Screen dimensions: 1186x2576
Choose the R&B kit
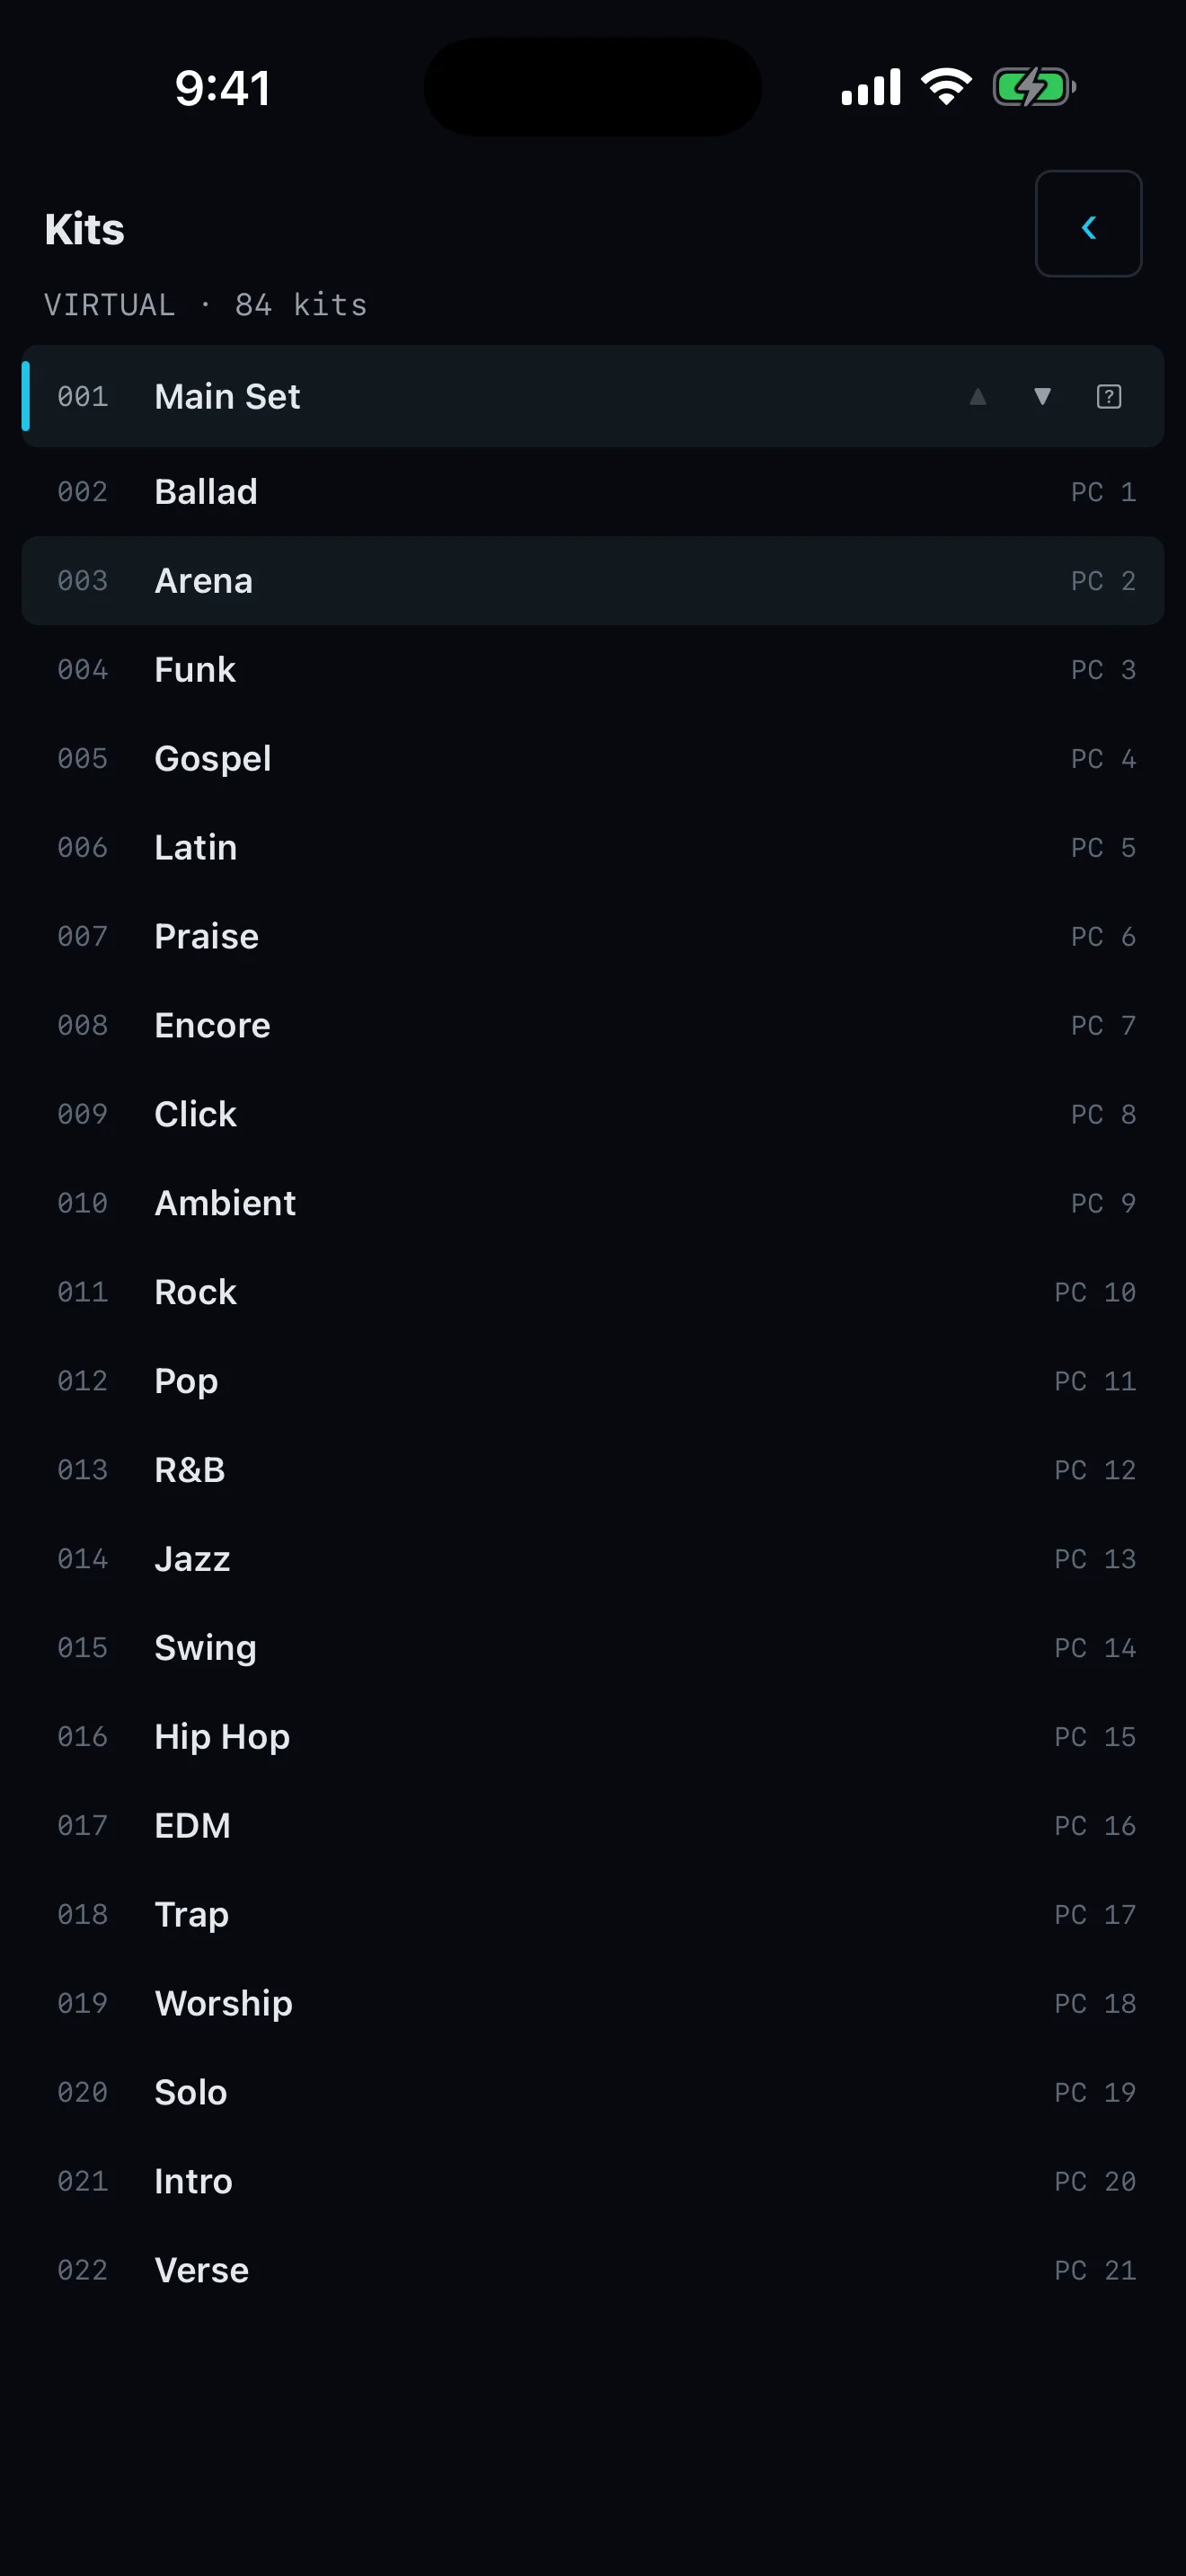593,1470
